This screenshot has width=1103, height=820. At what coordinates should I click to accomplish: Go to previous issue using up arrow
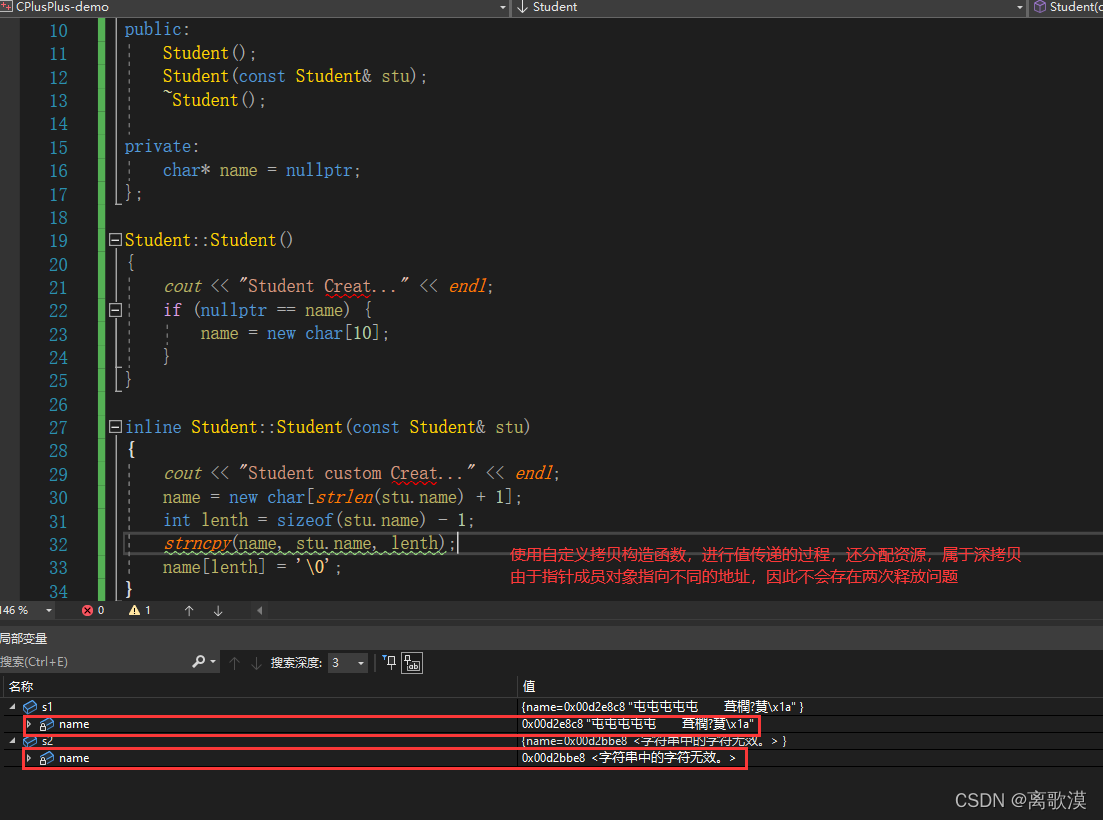(189, 610)
